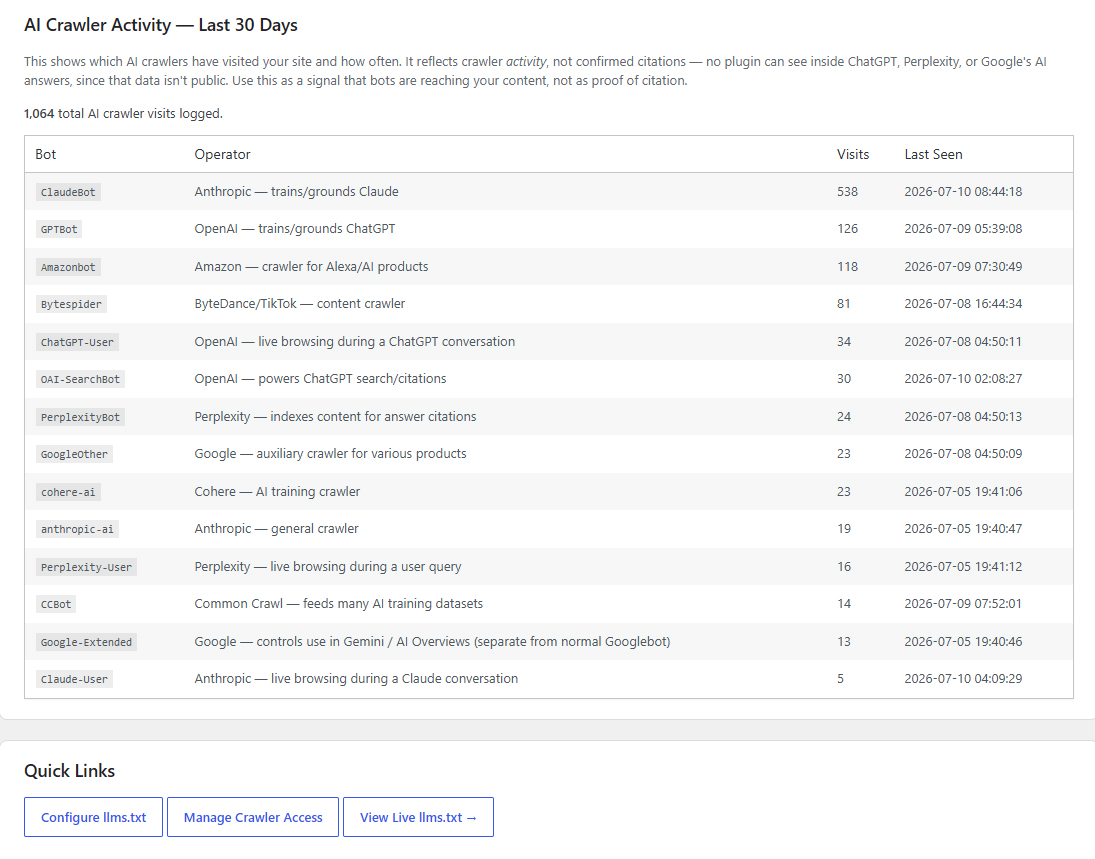Click the Amazonbot bot tag
This screenshot has height=859, width=1095.
coord(68,267)
